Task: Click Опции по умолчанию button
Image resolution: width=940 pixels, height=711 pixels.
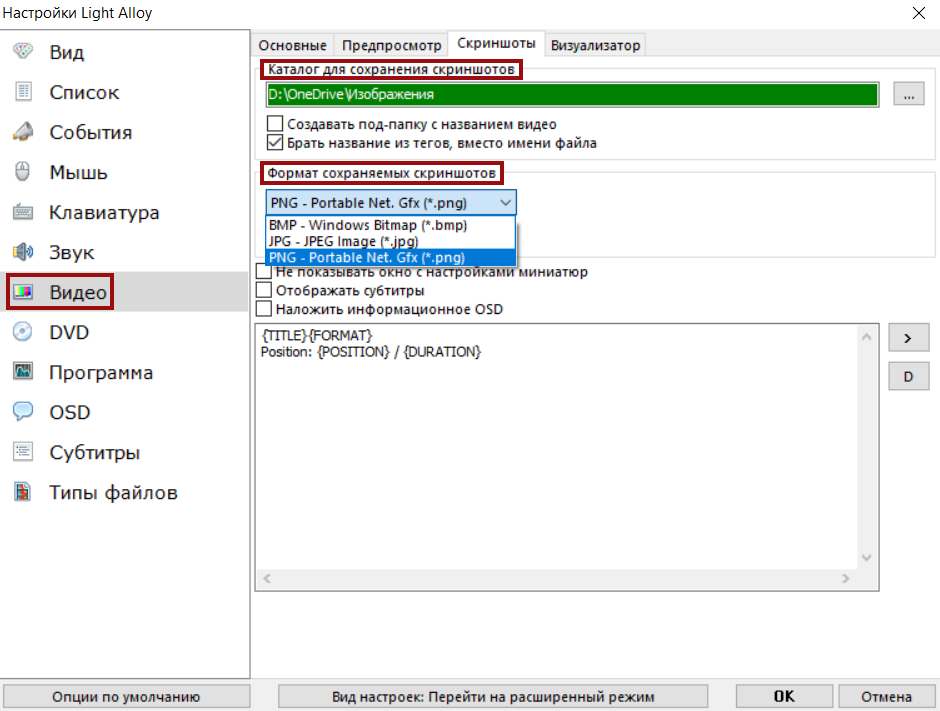Action: (126, 697)
